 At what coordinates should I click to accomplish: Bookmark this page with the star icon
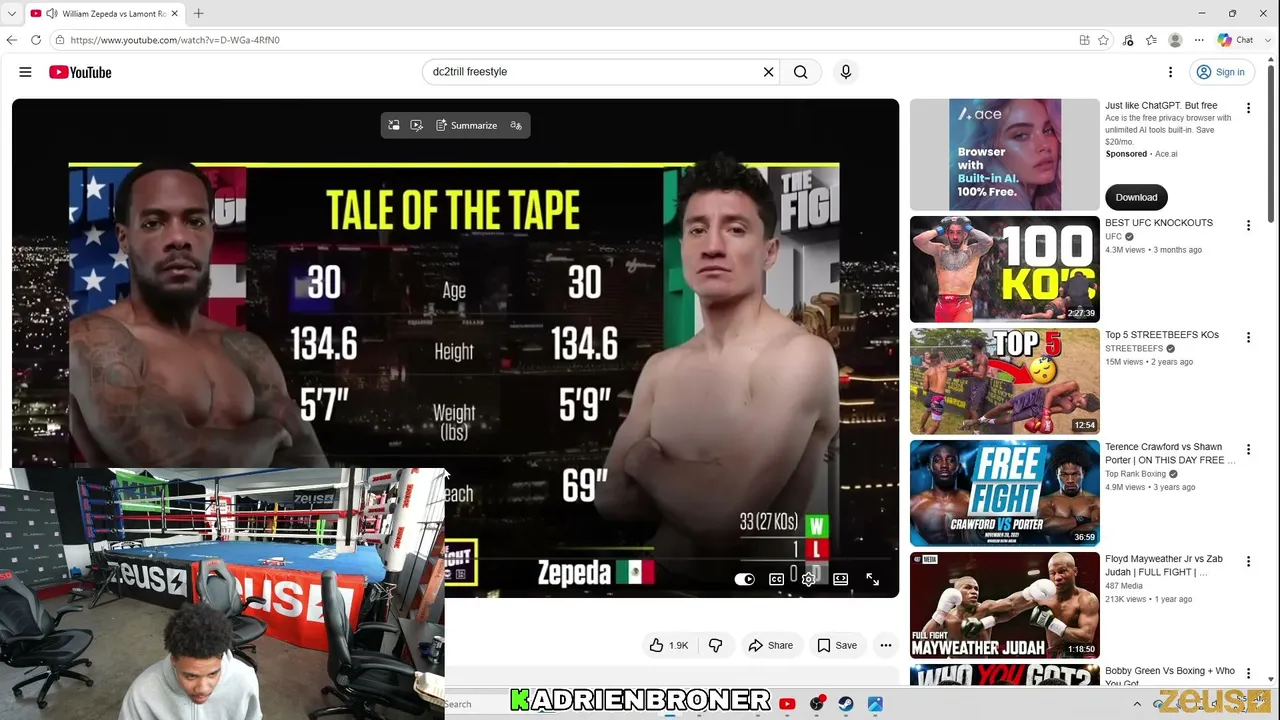click(1104, 40)
